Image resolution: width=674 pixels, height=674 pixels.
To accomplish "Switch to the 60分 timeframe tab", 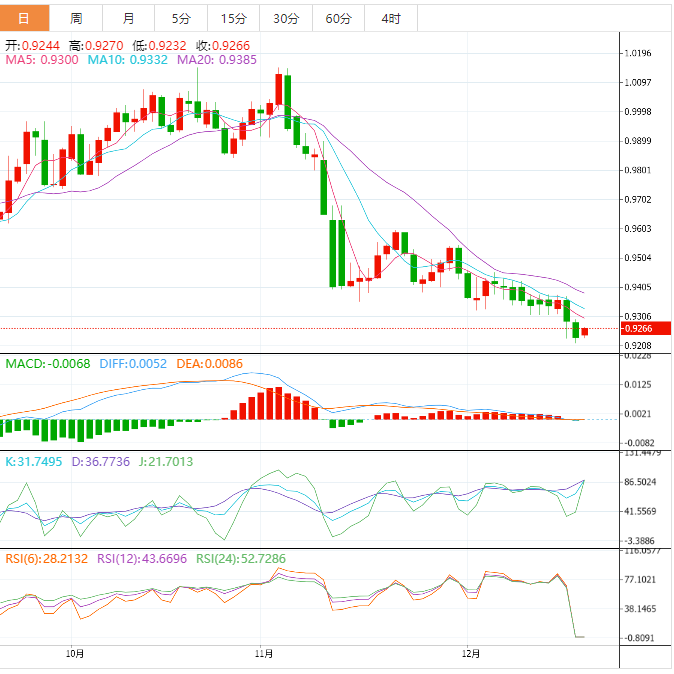I will tap(338, 18).
